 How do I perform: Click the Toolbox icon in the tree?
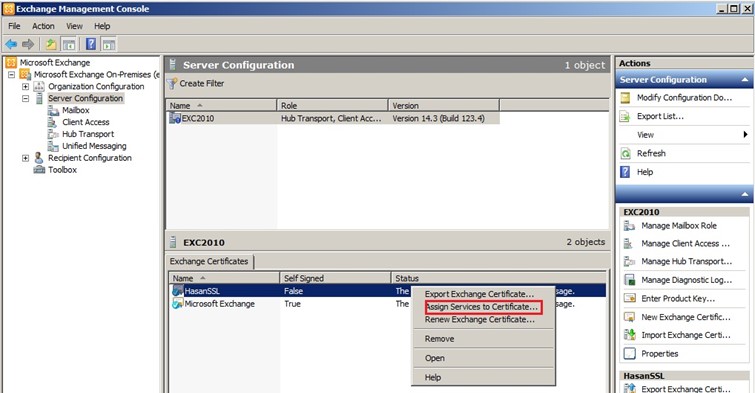pyautogui.click(x=39, y=170)
